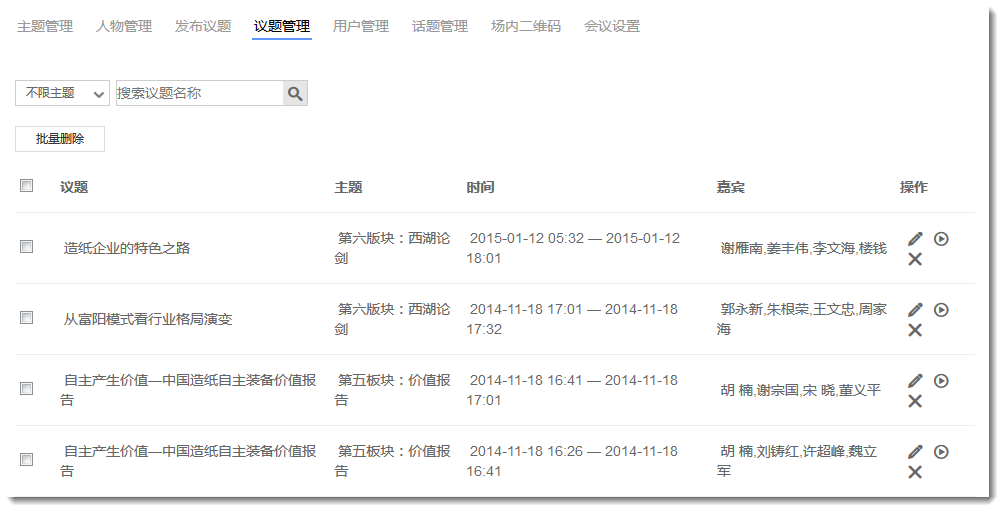Delete the 从富阳模式看行业格局演变 row with X
Screen dimensions: 1004x512
(x=915, y=331)
